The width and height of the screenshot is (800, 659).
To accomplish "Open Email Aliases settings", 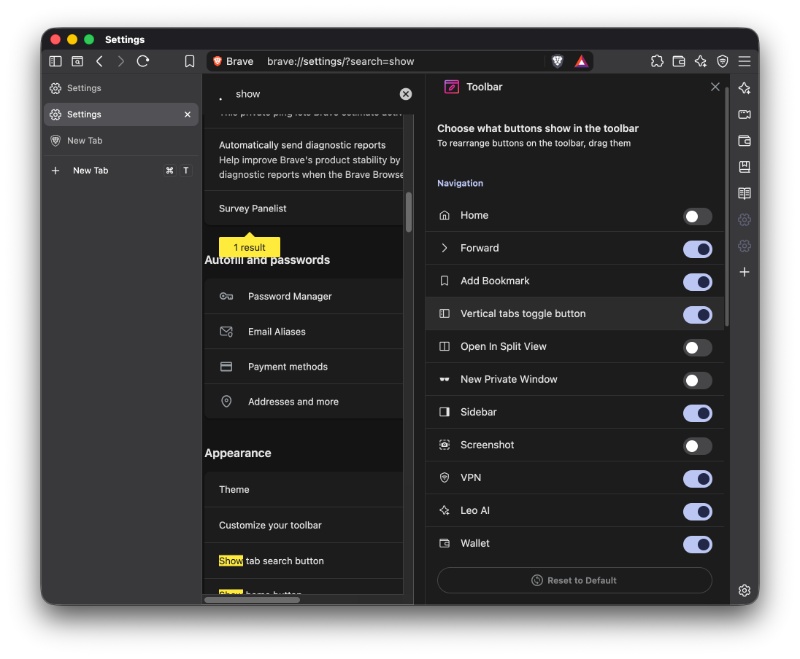I will coord(304,332).
